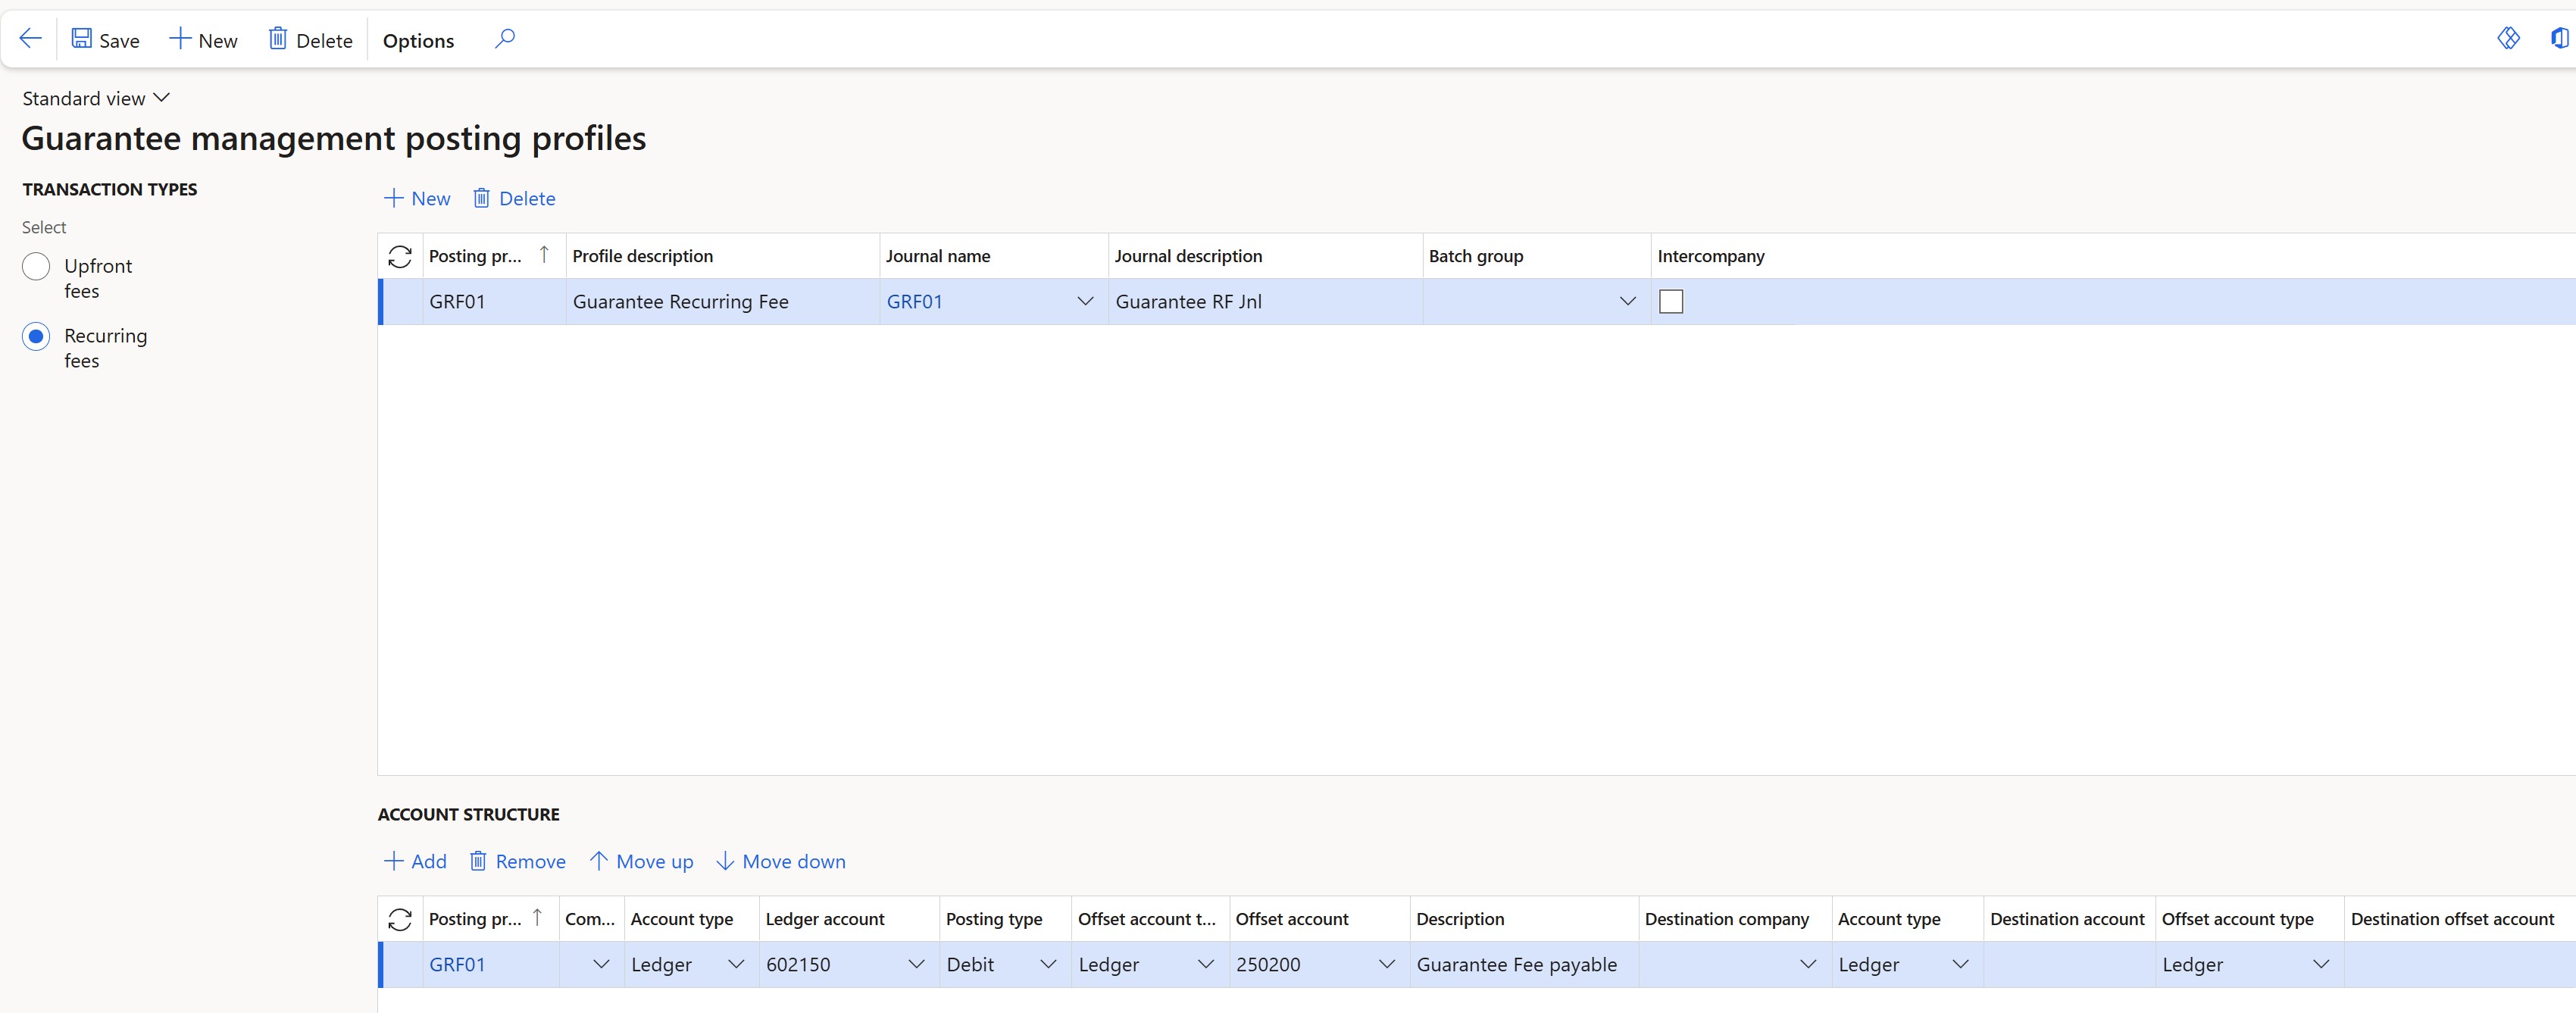Viewport: 2576px width, 1013px height.
Task: Click Remove under Account Structure
Action: coord(517,861)
